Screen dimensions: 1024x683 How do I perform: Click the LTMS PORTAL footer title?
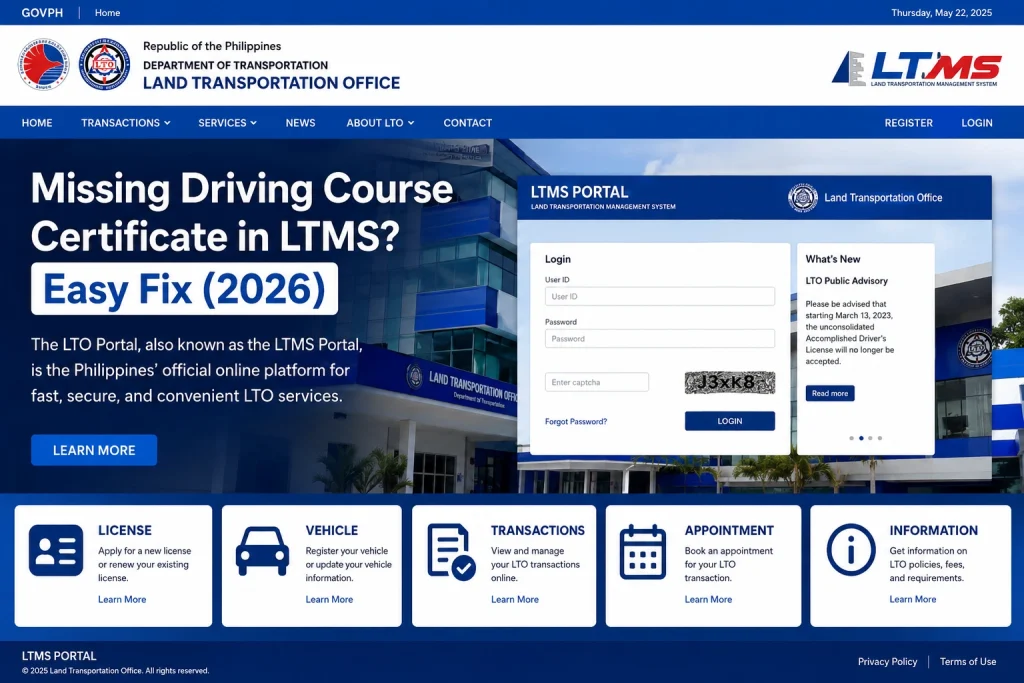tap(59, 656)
